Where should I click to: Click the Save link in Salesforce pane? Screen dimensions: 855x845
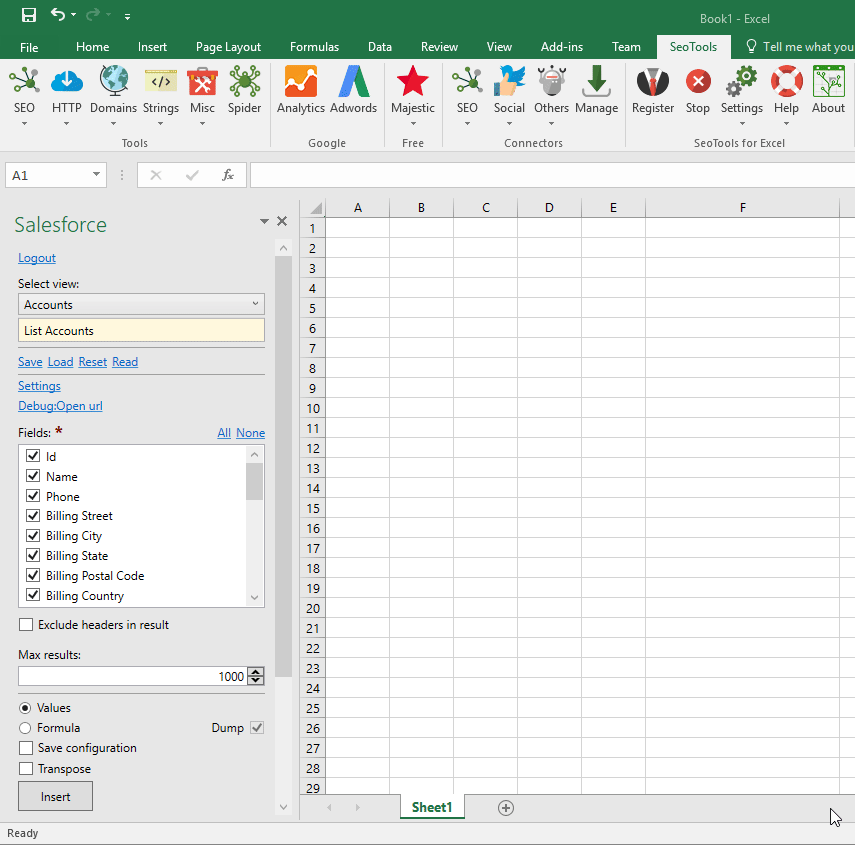click(30, 362)
